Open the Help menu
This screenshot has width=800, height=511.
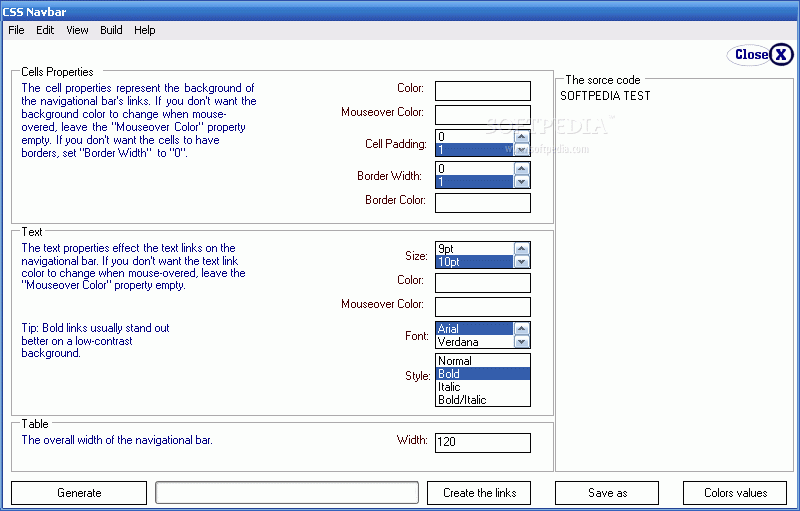pyautogui.click(x=144, y=30)
